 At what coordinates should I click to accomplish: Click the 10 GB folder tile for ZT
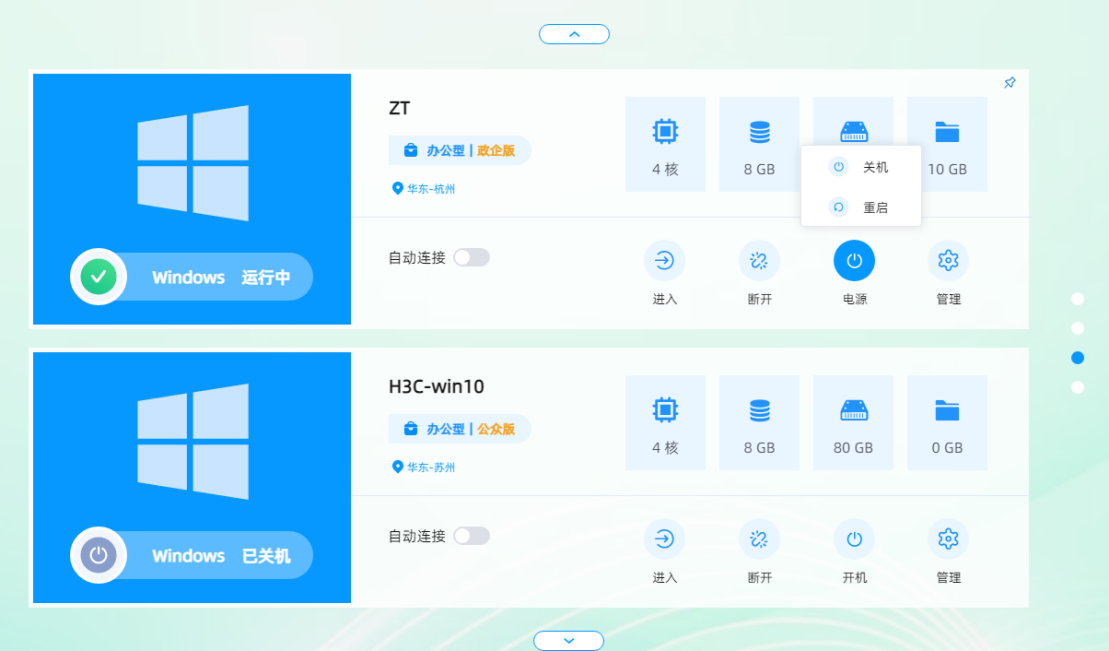(947, 144)
